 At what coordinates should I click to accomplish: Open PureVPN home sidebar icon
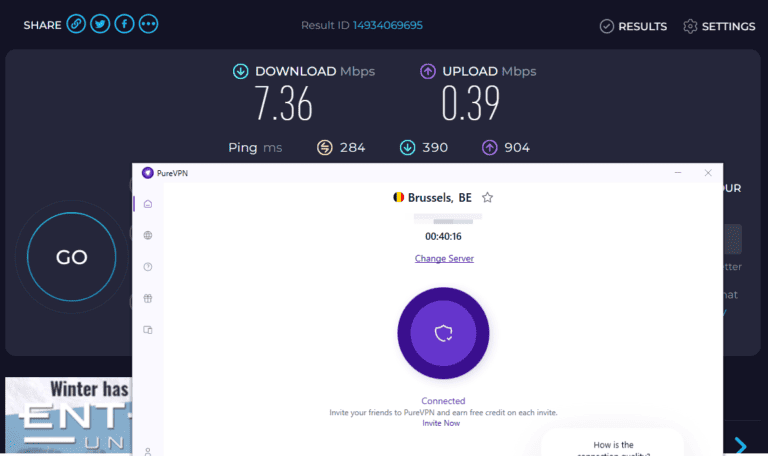click(148, 204)
